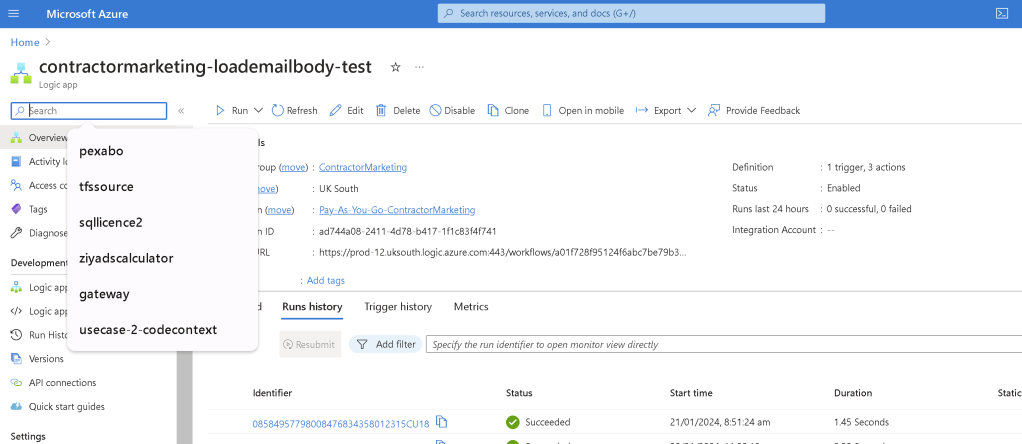The image size is (1022, 444).
Task: Click the Access control sidebar icon
Action: (x=16, y=185)
